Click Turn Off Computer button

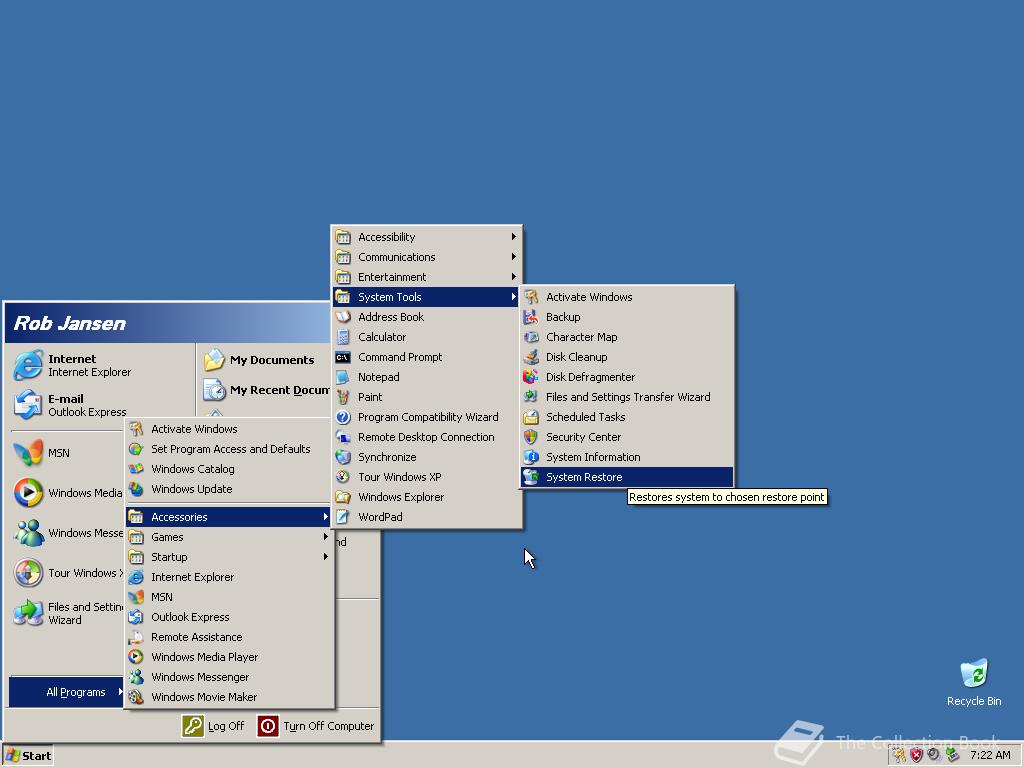click(316, 726)
